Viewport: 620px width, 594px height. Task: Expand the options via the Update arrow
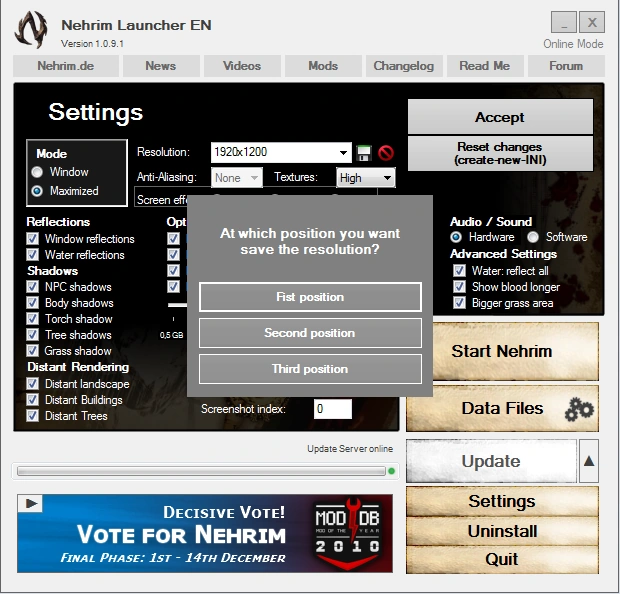click(589, 461)
